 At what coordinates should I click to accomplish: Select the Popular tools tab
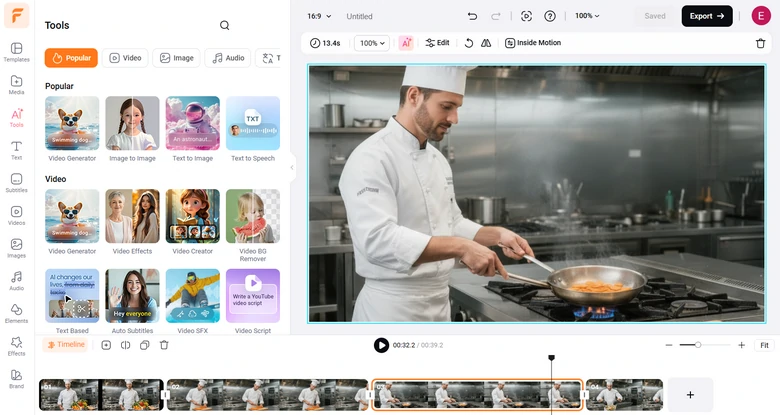pos(71,58)
